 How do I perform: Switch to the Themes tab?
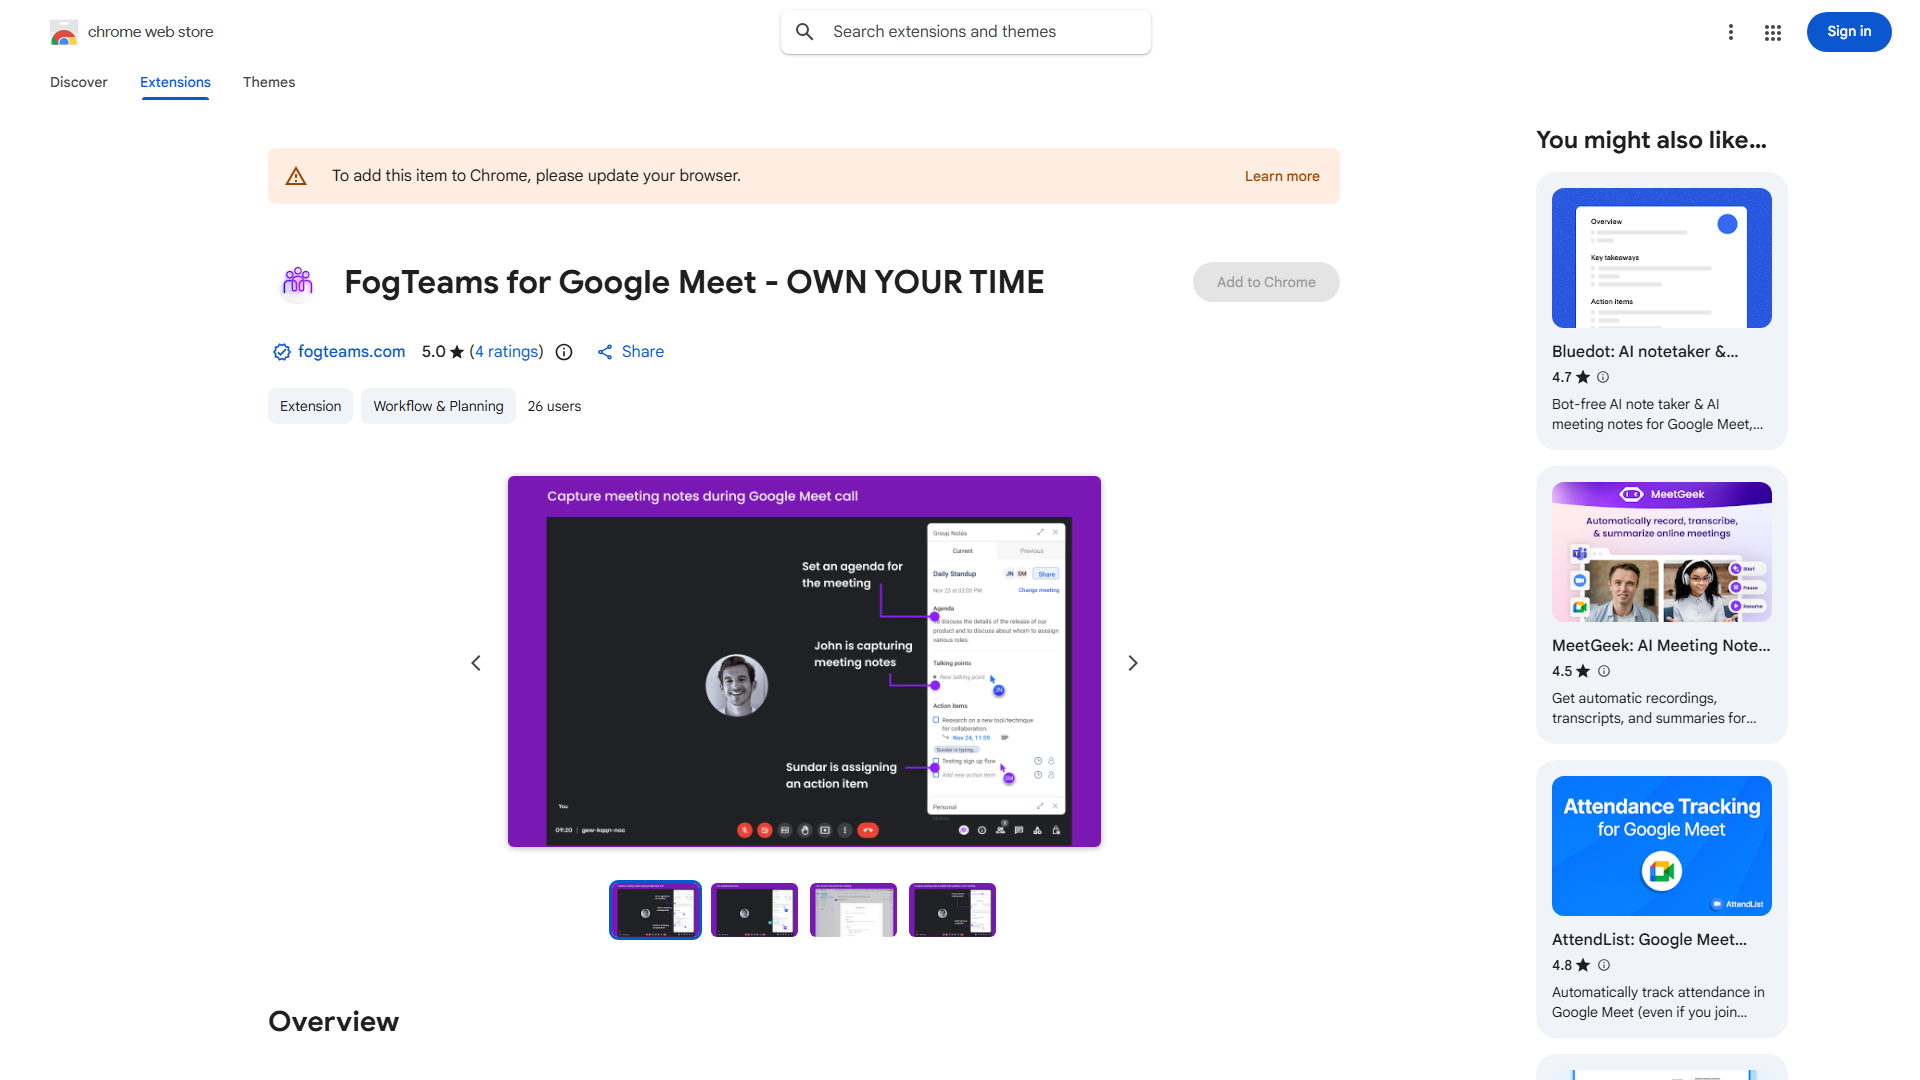click(x=269, y=82)
